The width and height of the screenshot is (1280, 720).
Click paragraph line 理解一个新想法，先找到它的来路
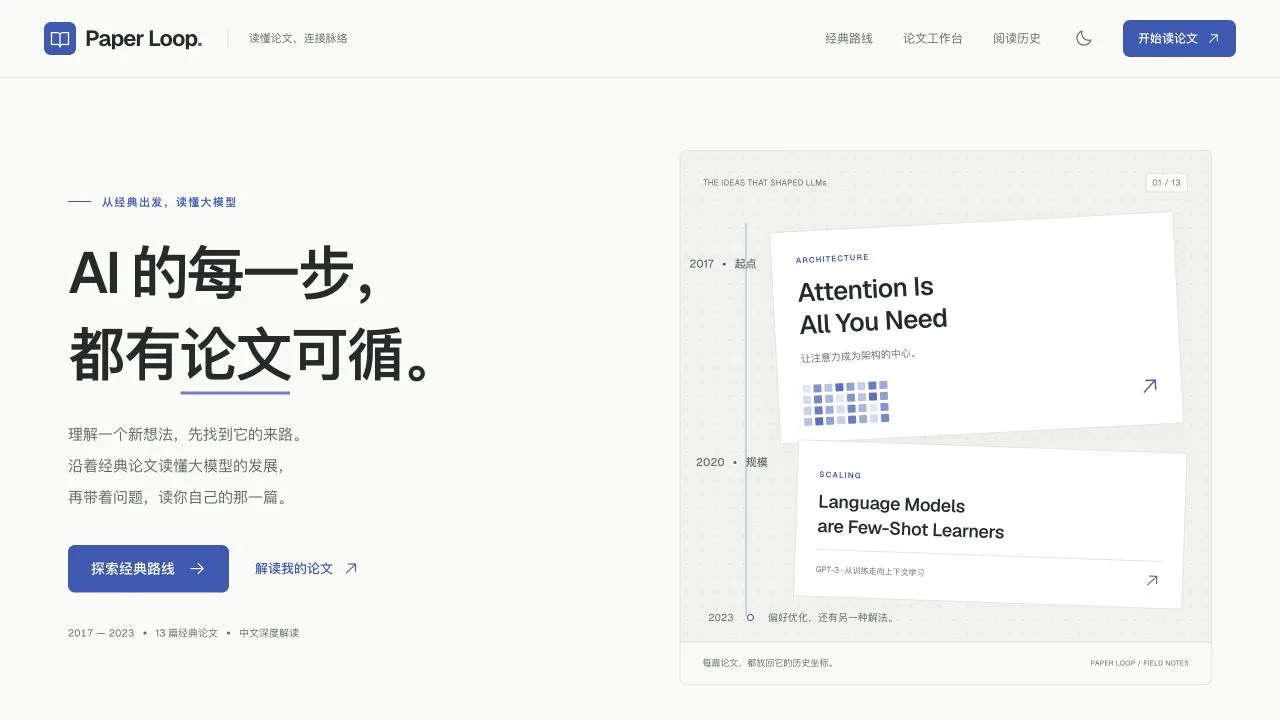(x=185, y=434)
